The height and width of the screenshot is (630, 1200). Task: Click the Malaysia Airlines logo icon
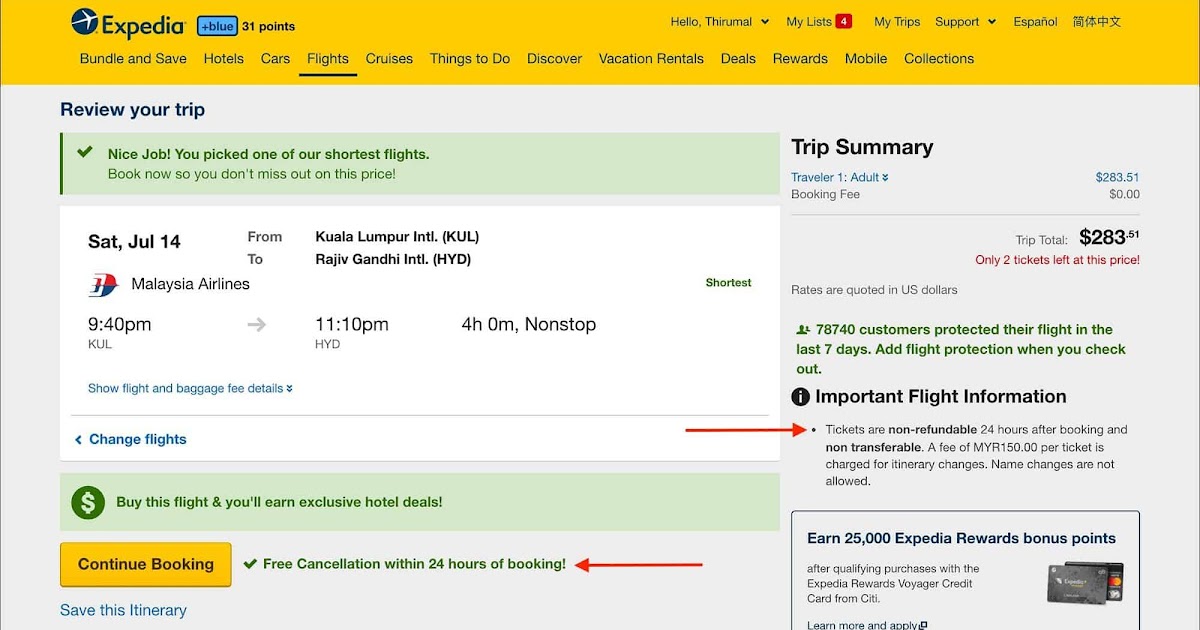pyautogui.click(x=103, y=285)
